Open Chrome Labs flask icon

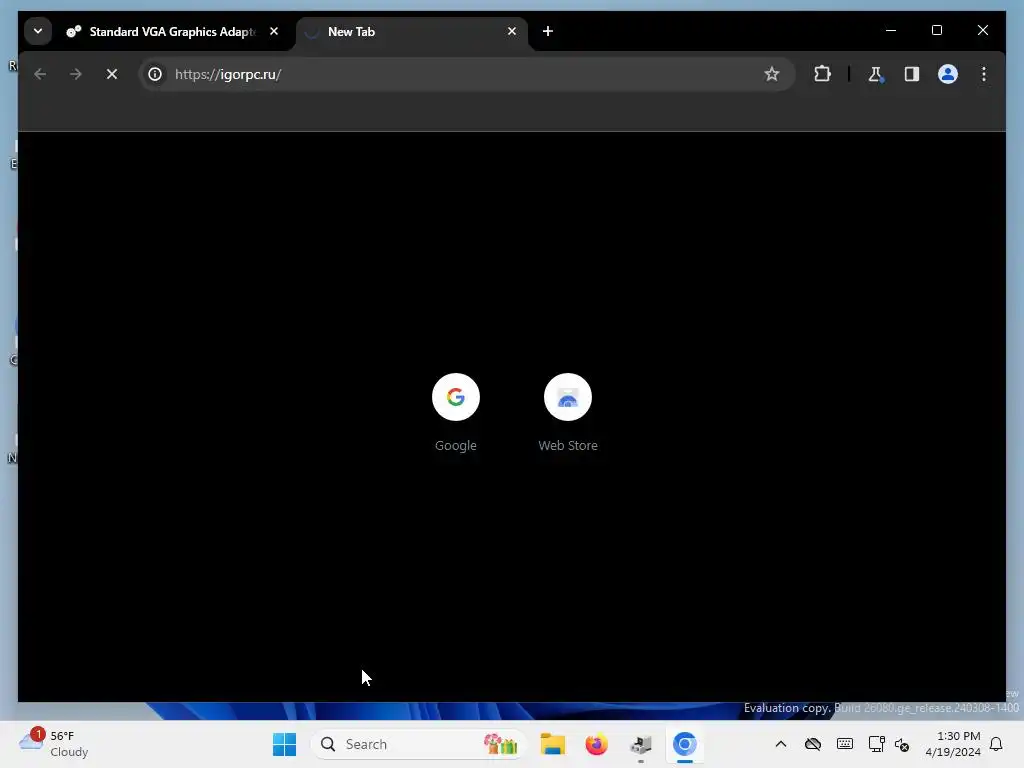[x=876, y=74]
